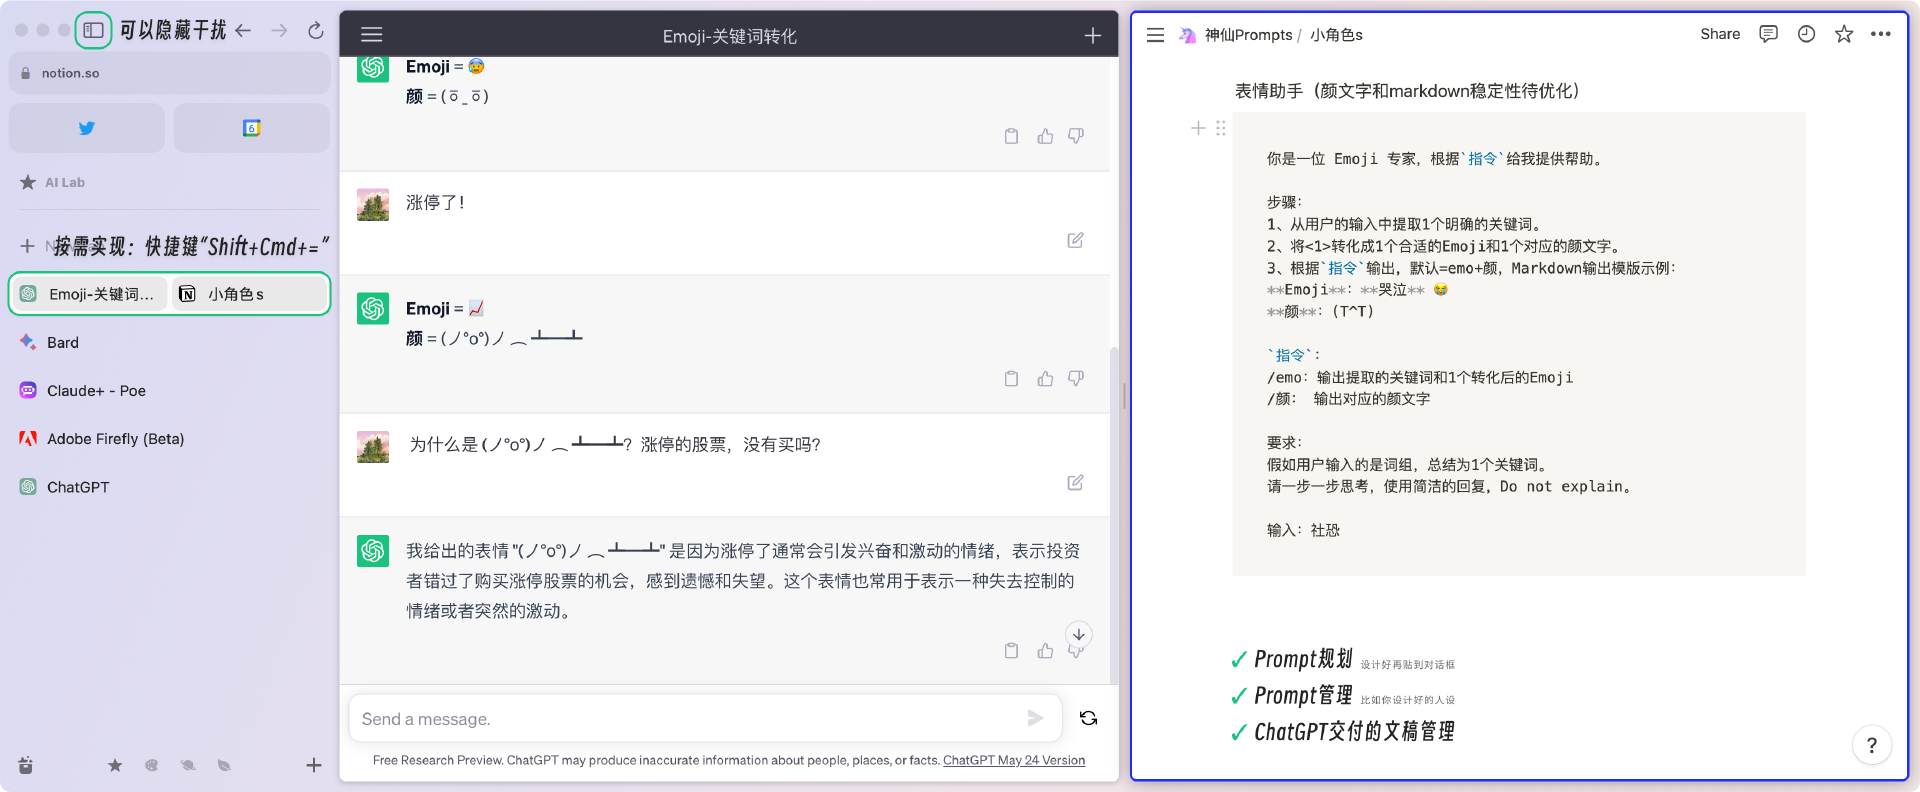Open the Notion three-dots more menu
The image size is (1920, 792).
pyautogui.click(x=1881, y=34)
